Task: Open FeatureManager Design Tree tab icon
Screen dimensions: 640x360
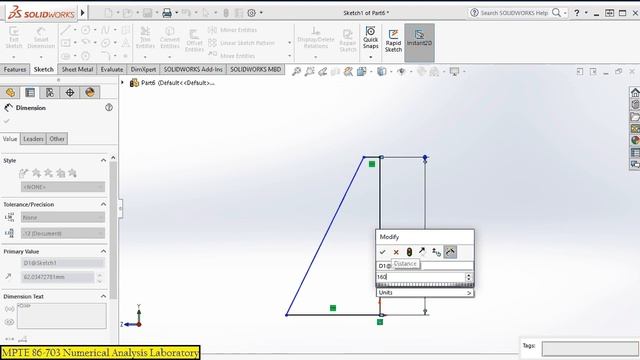Action: tap(10, 93)
